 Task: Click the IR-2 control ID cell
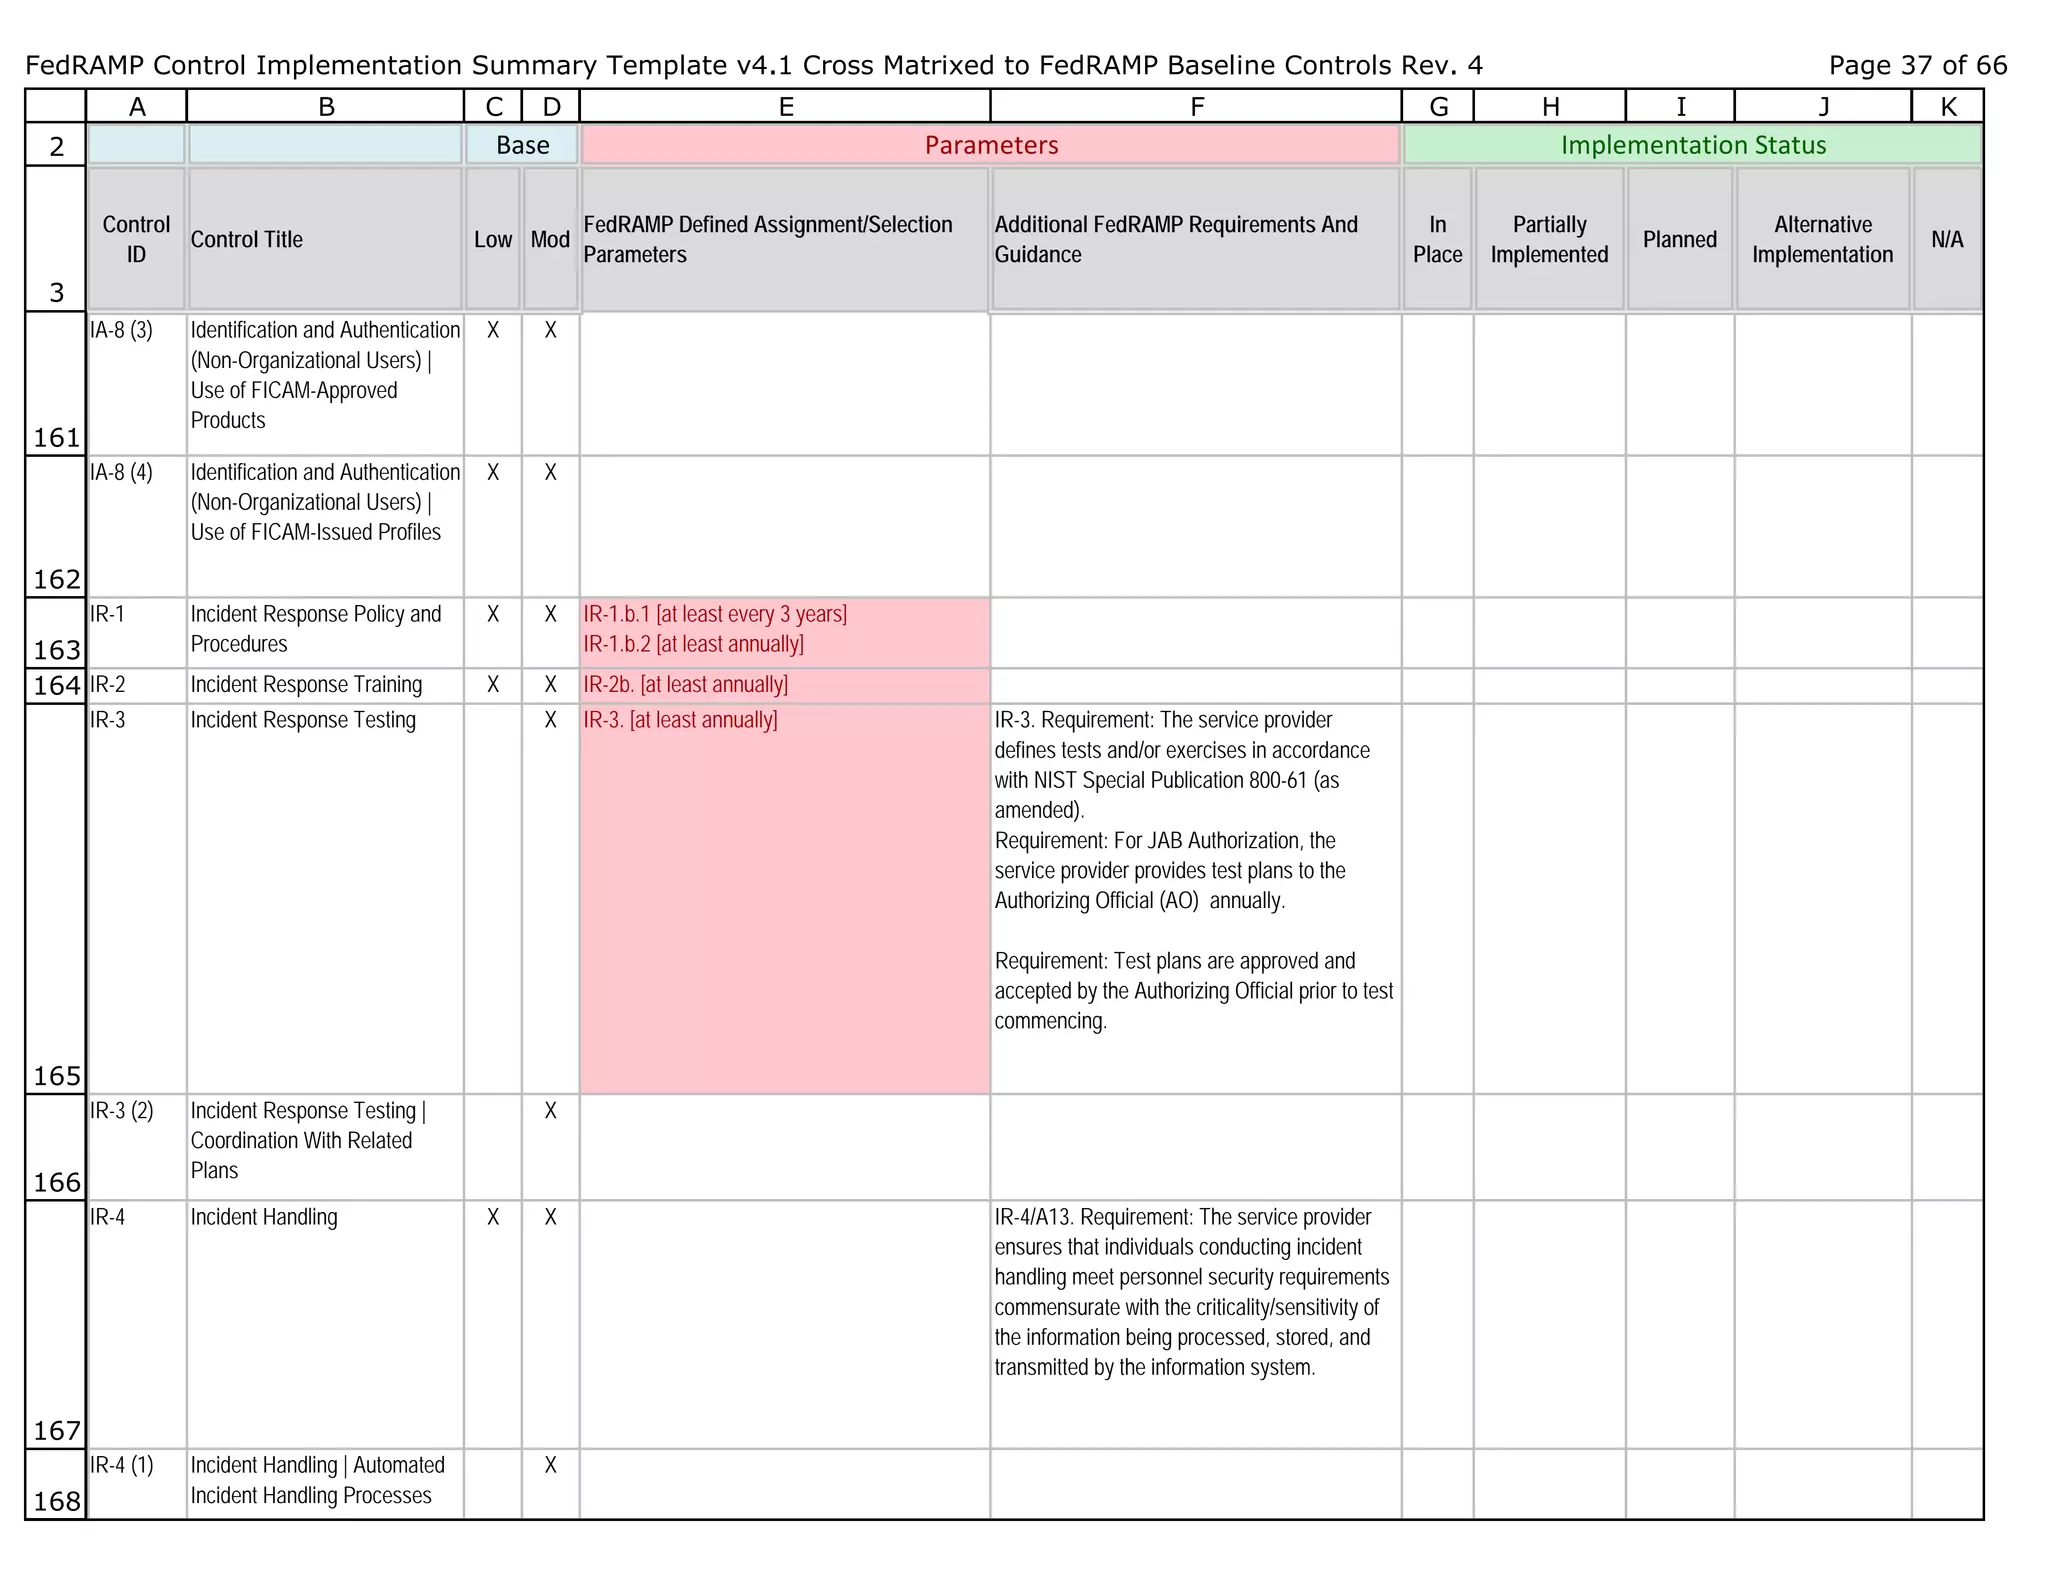click(x=137, y=686)
